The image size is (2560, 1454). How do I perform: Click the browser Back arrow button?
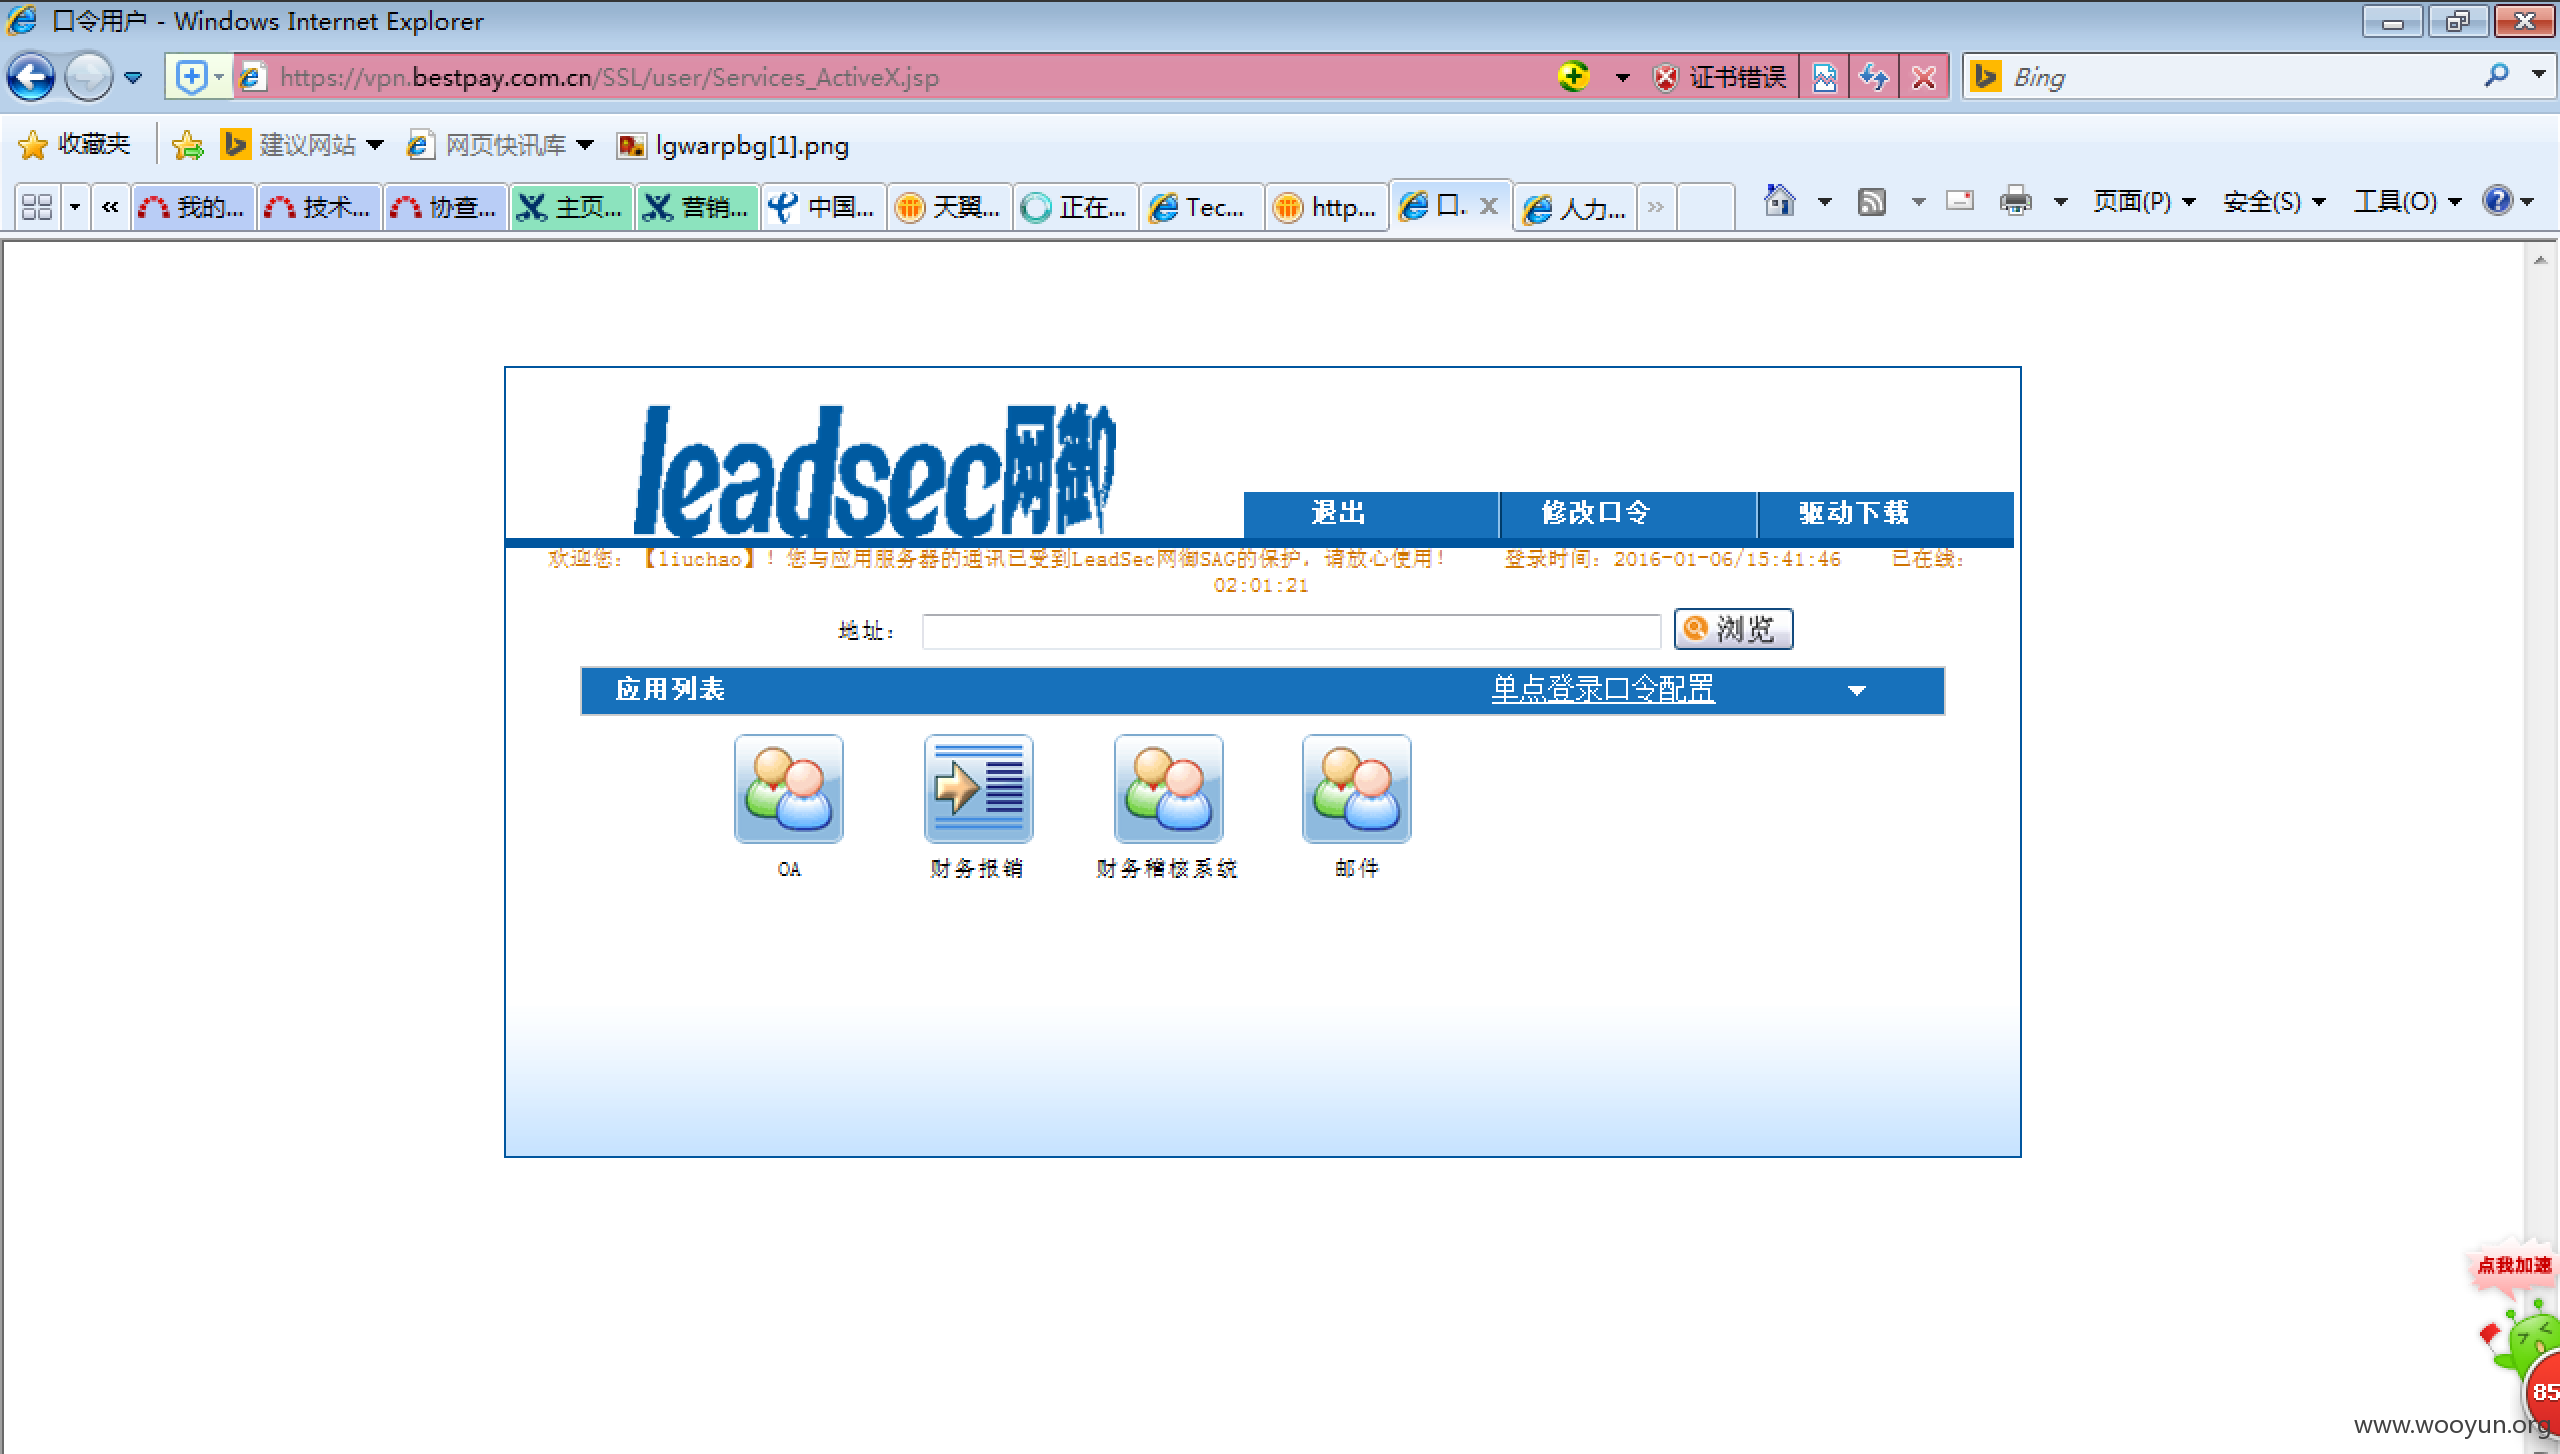point(31,77)
